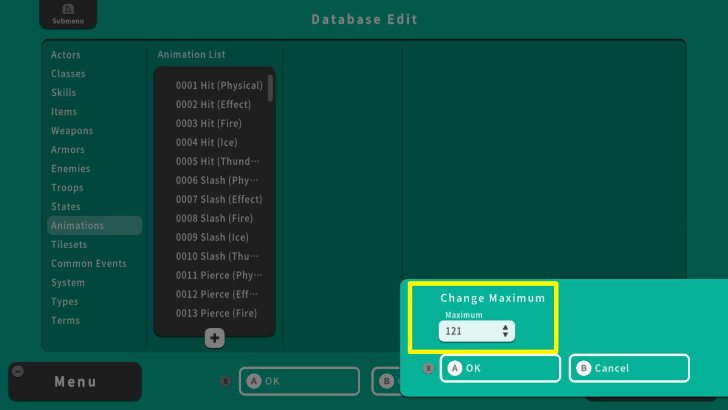The image size is (728, 410).
Task: Click the Animation List scrollbar
Action: tap(270, 88)
